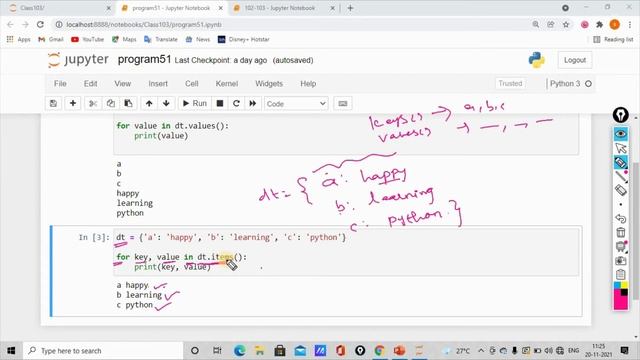Image resolution: width=640 pixels, height=360 pixels.
Task: Undo last annotation stroke
Action: 621,218
